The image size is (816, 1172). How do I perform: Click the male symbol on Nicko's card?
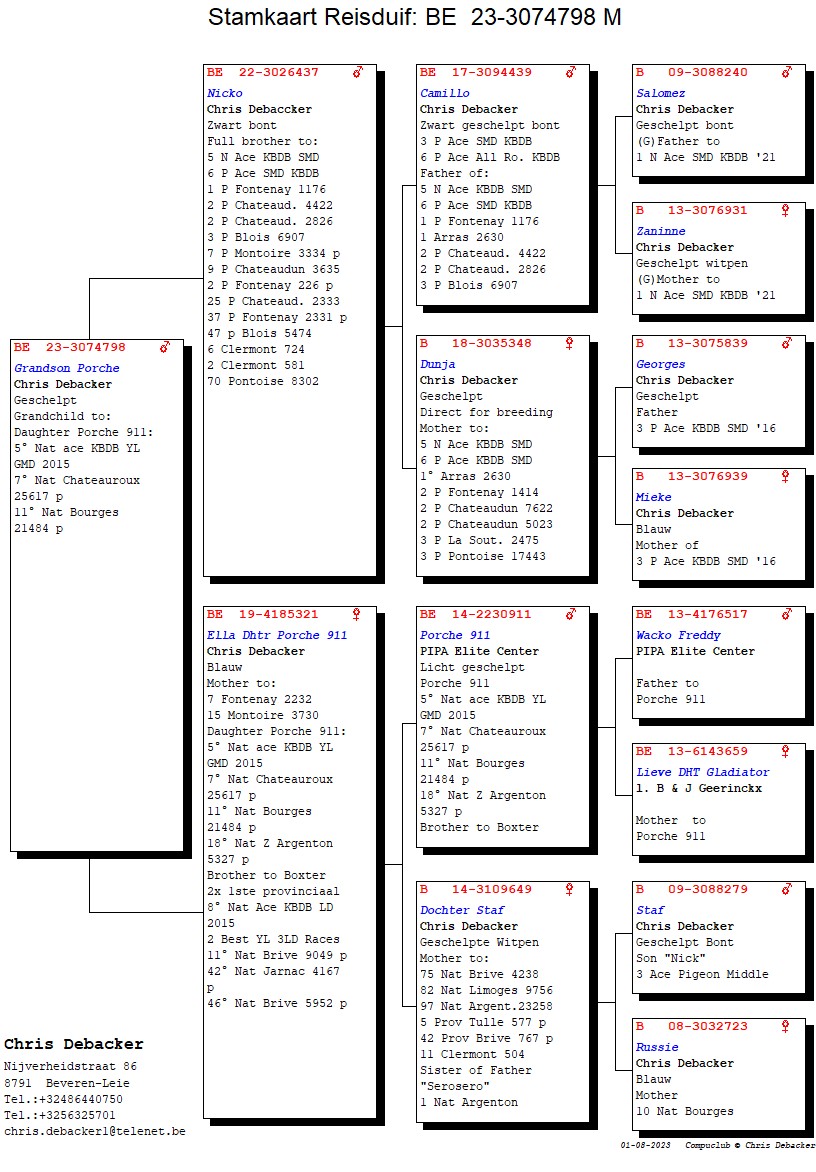tap(358, 72)
